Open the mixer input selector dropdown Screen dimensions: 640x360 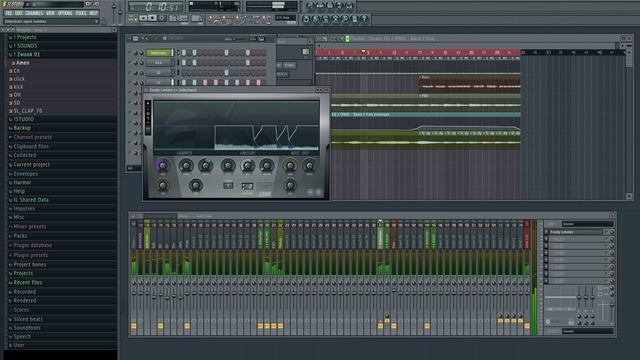[x=587, y=224]
